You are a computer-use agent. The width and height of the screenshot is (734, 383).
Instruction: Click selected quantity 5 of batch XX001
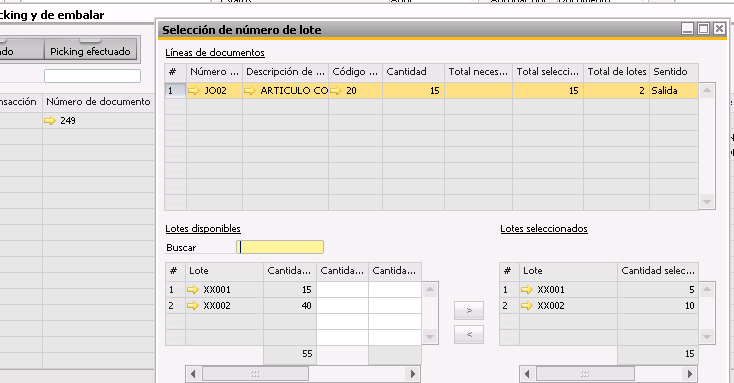point(658,289)
